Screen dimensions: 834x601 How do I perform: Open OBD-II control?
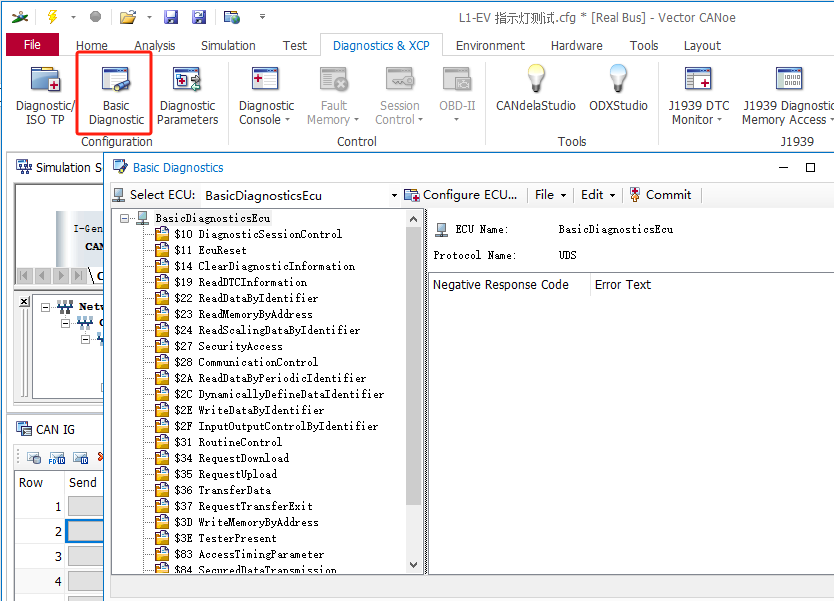pos(457,96)
